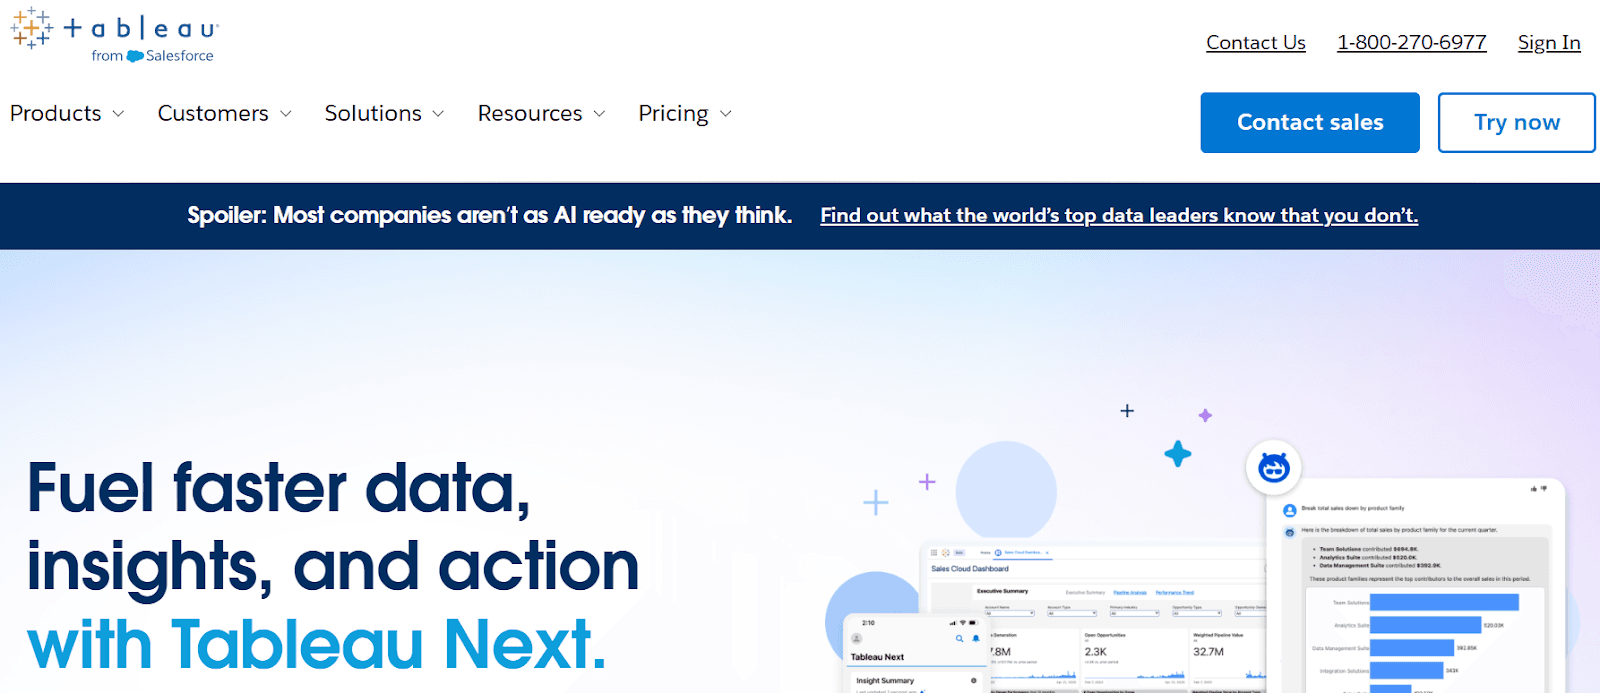Open the Pricing menu
1600x693 pixels.
coord(673,114)
